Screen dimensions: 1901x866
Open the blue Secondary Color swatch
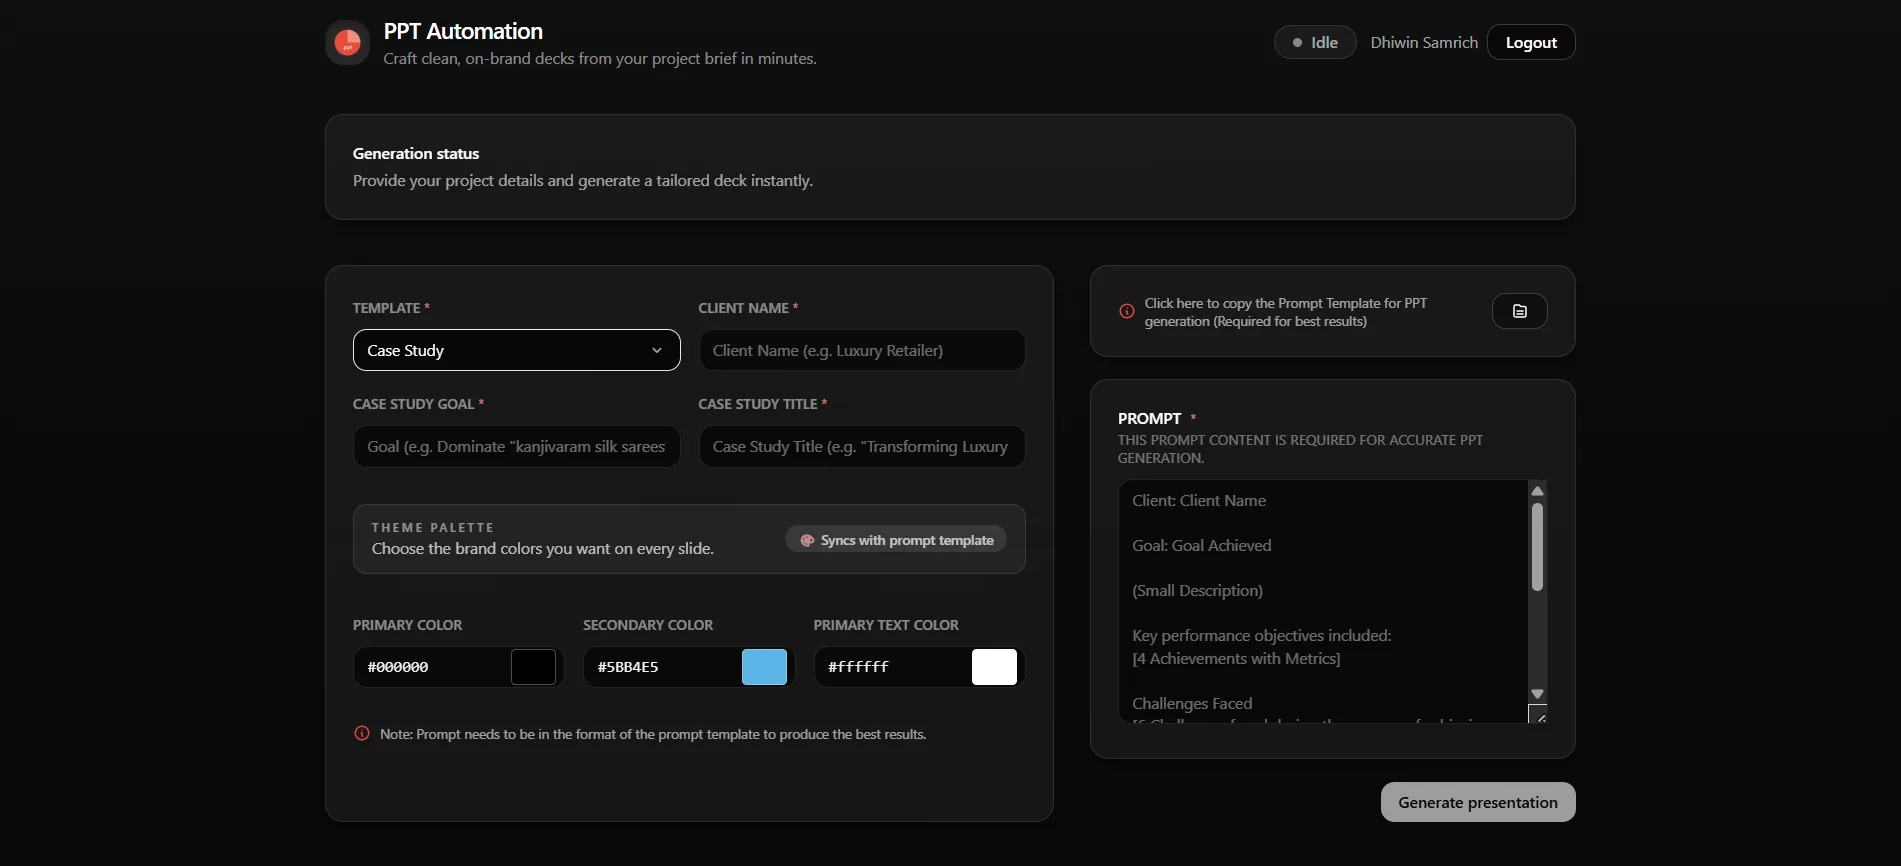pyautogui.click(x=764, y=667)
